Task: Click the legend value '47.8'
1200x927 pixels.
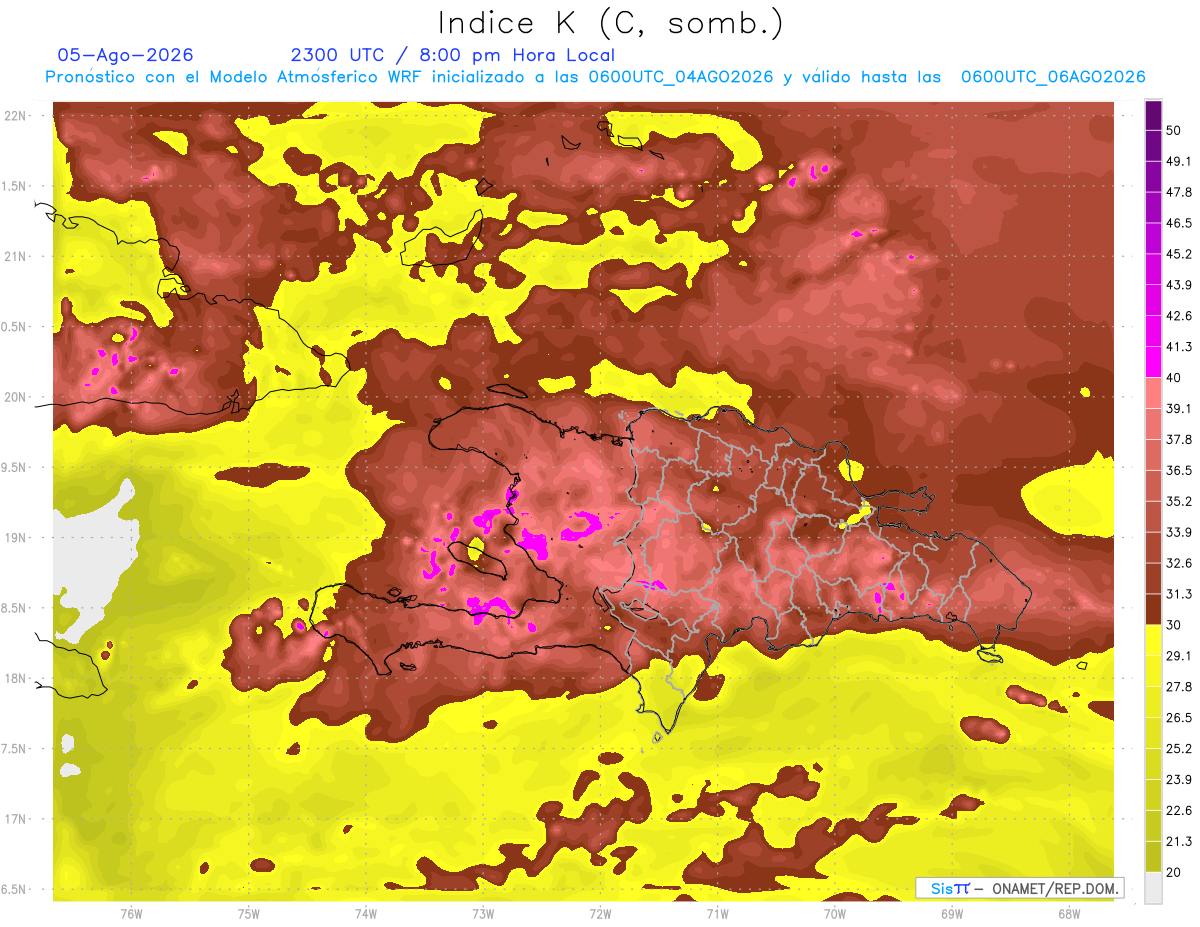Action: [1179, 192]
